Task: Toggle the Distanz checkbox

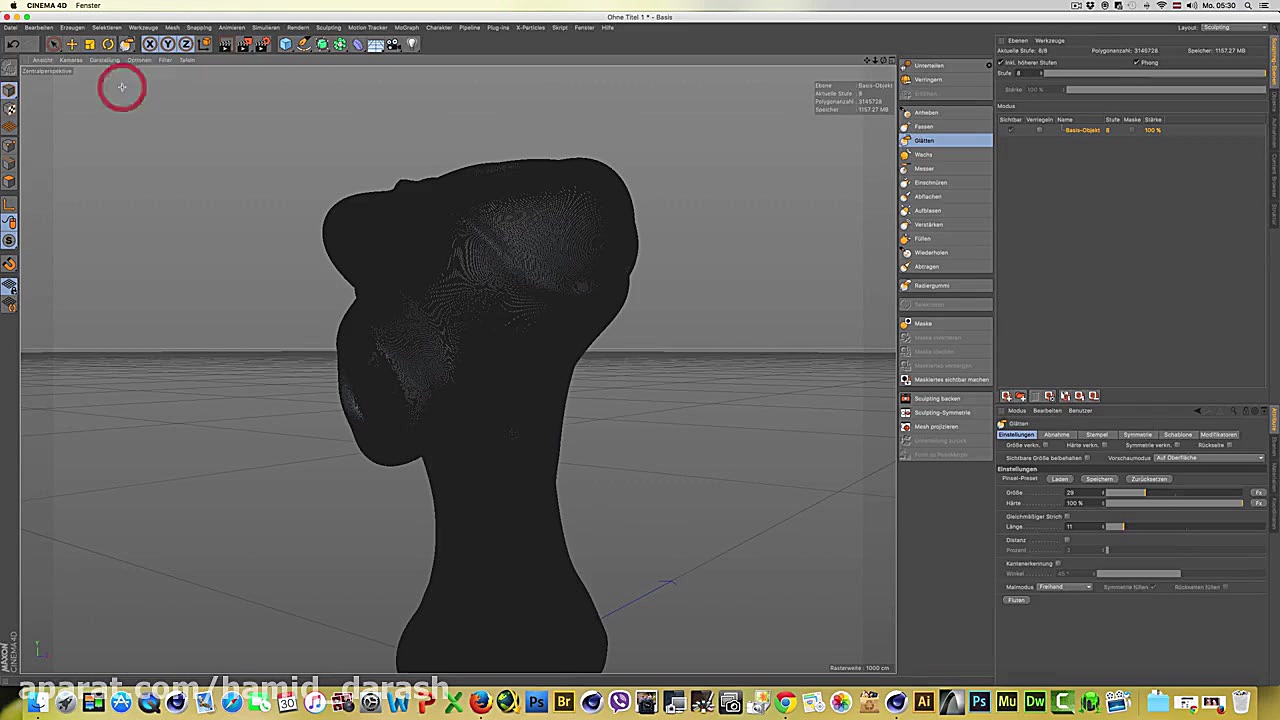Action: (x=1066, y=539)
